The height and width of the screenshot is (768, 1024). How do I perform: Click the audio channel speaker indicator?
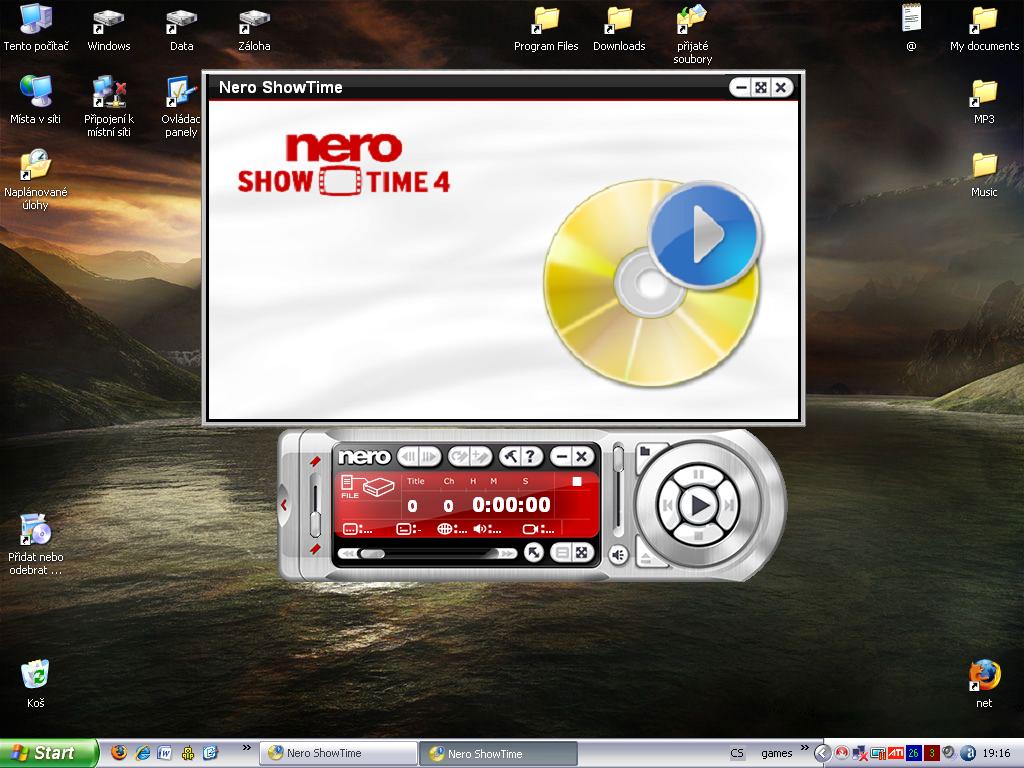point(487,529)
